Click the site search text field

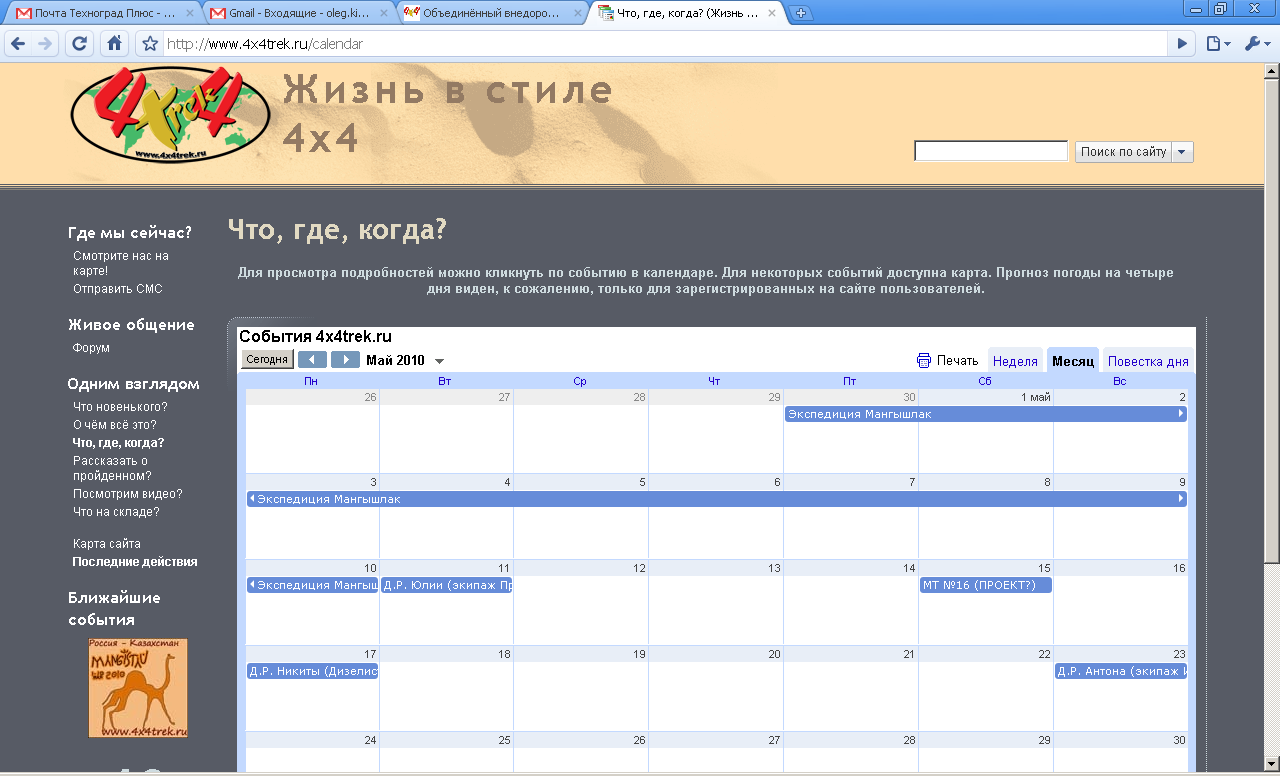pos(990,152)
